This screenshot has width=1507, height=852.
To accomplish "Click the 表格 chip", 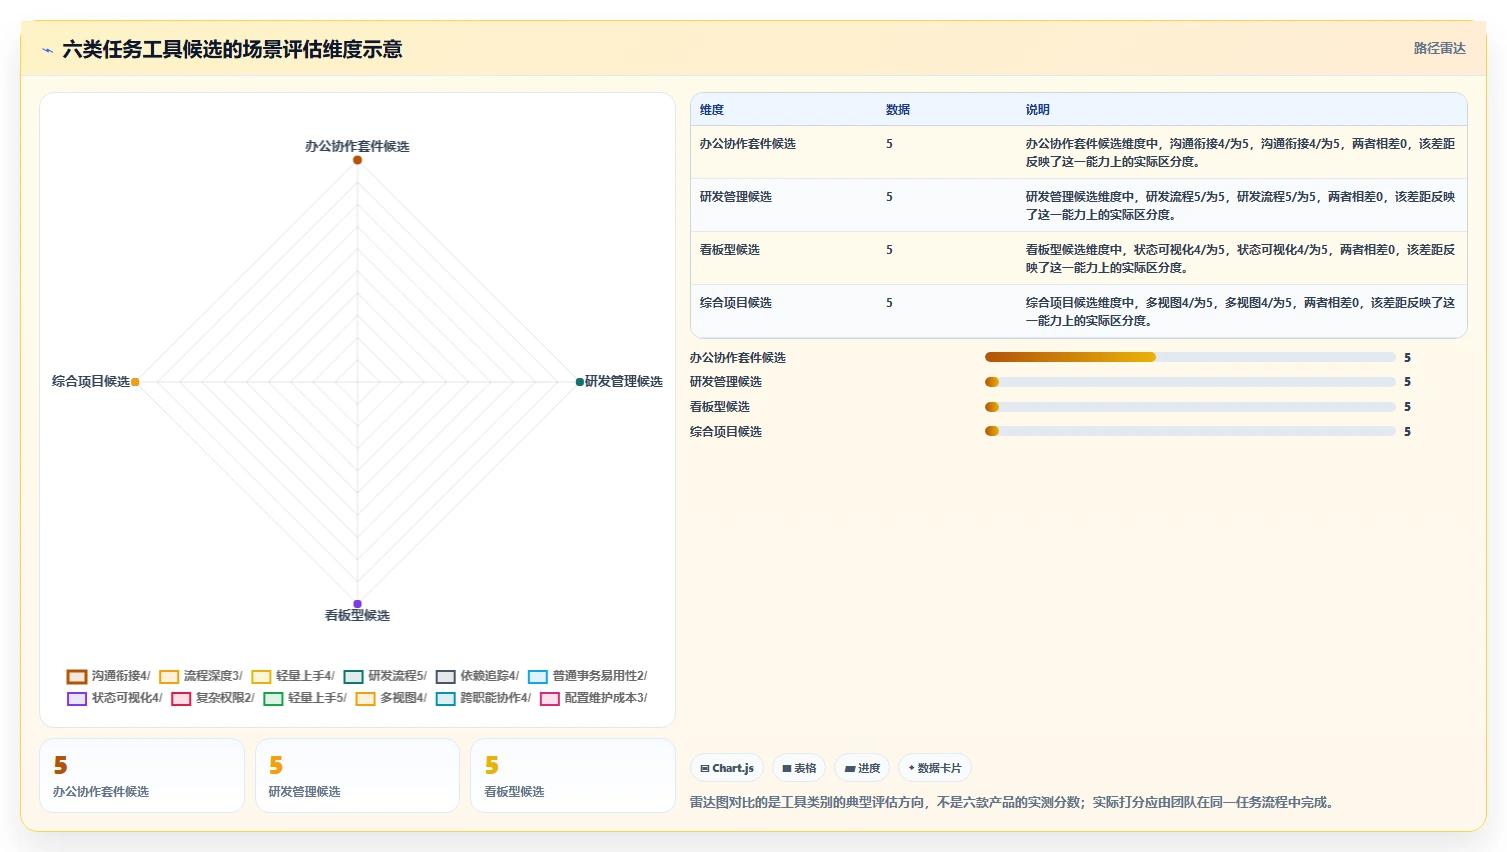I will click(x=799, y=768).
